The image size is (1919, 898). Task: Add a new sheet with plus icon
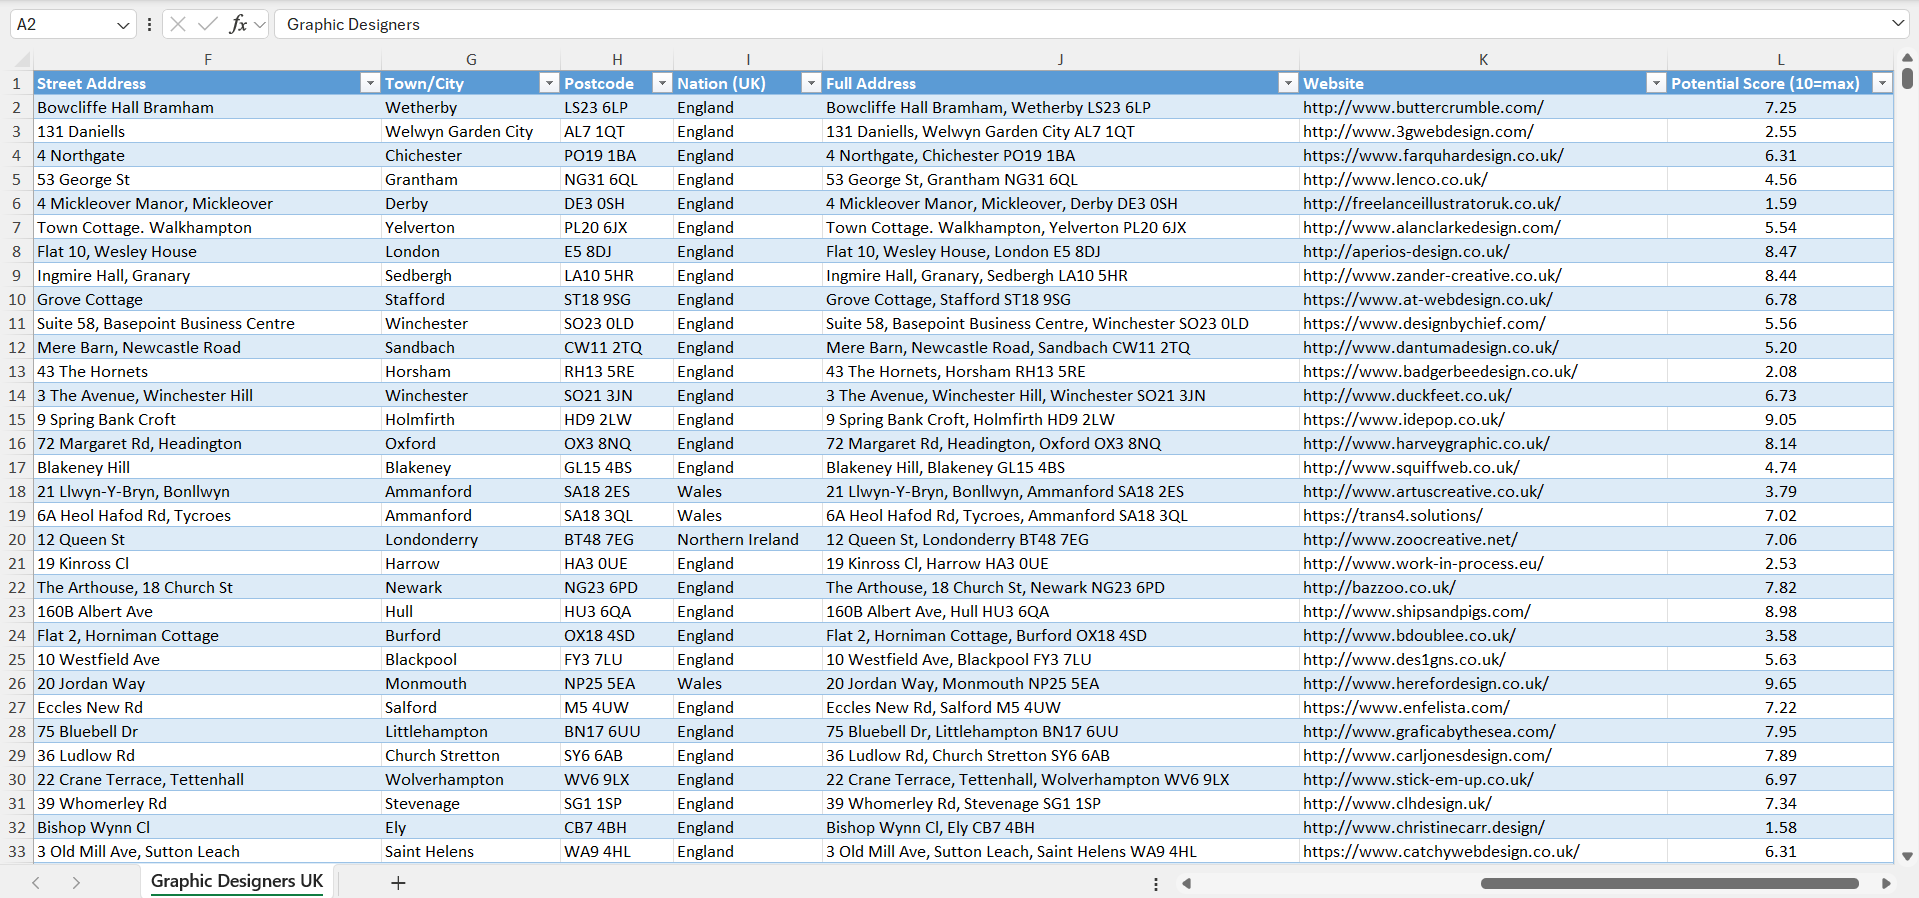pyautogui.click(x=398, y=883)
